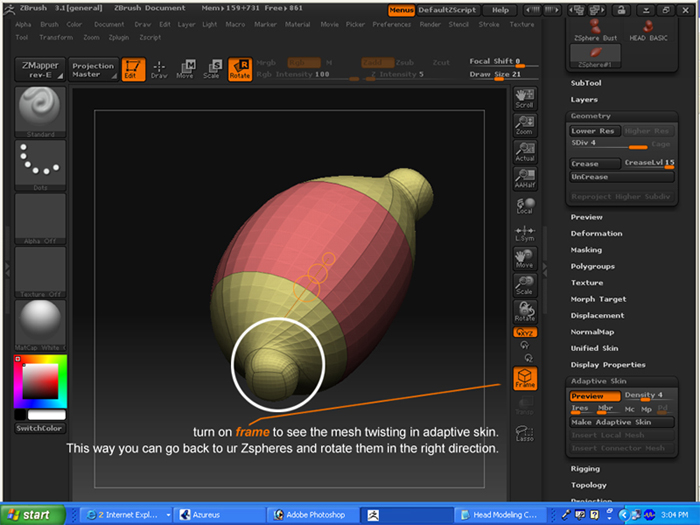Toggle the Menus button
Viewport: 700px width, 525px height.
401,10
